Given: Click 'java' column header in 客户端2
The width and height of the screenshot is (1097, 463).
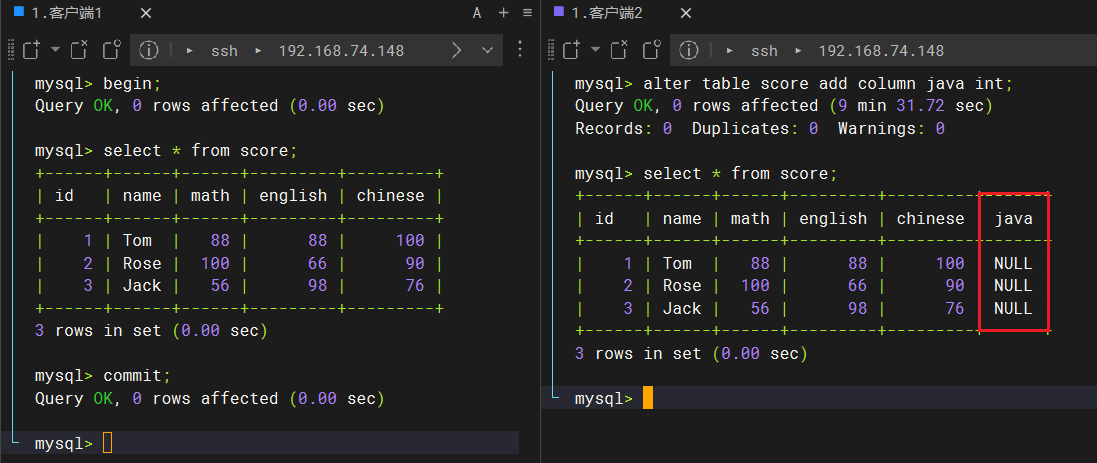Looking at the screenshot, I should coord(1014,219).
